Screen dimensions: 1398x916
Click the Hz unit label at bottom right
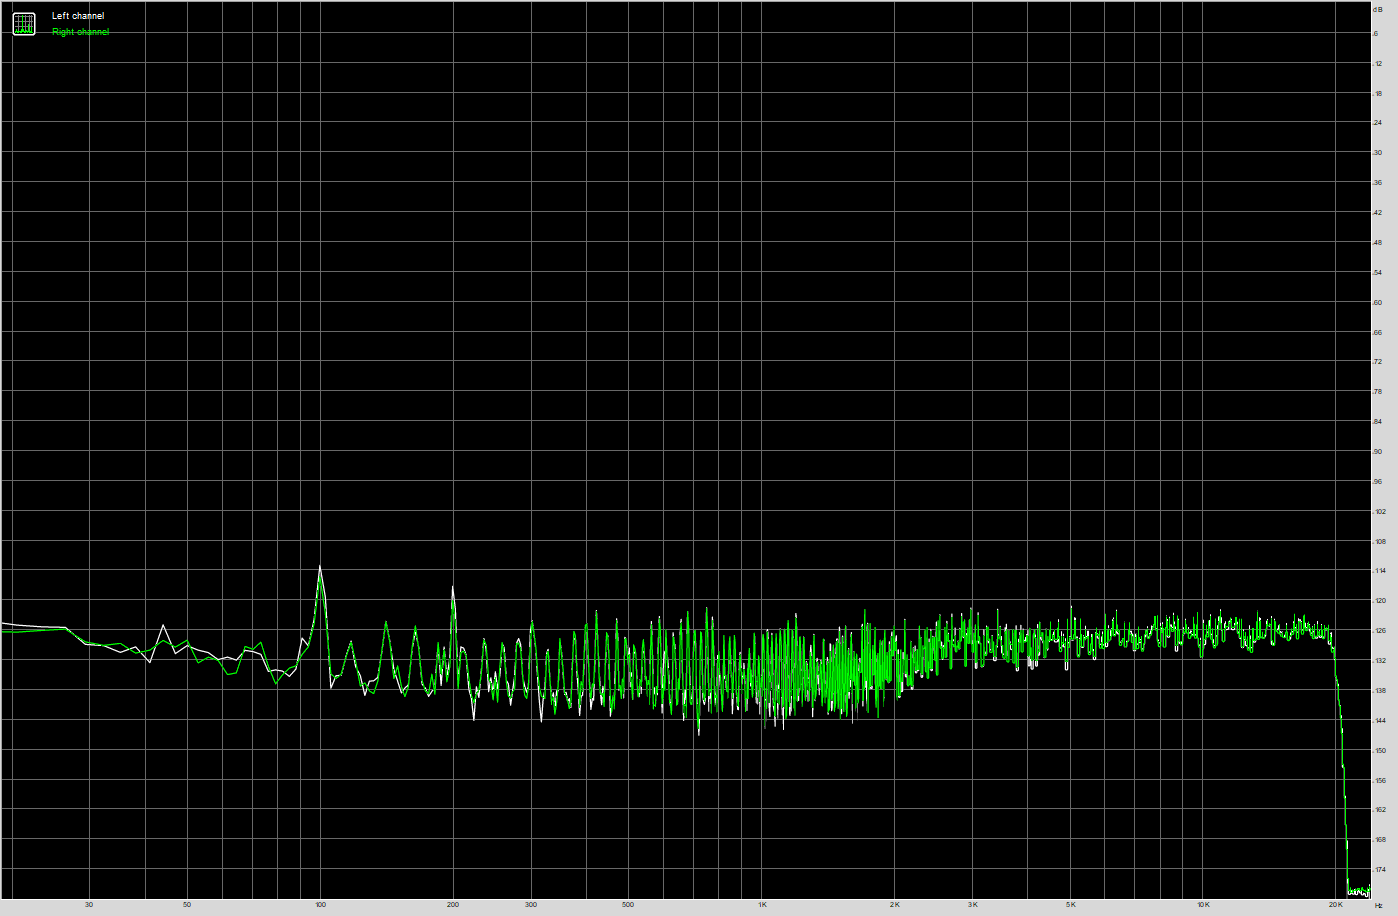point(1379,906)
